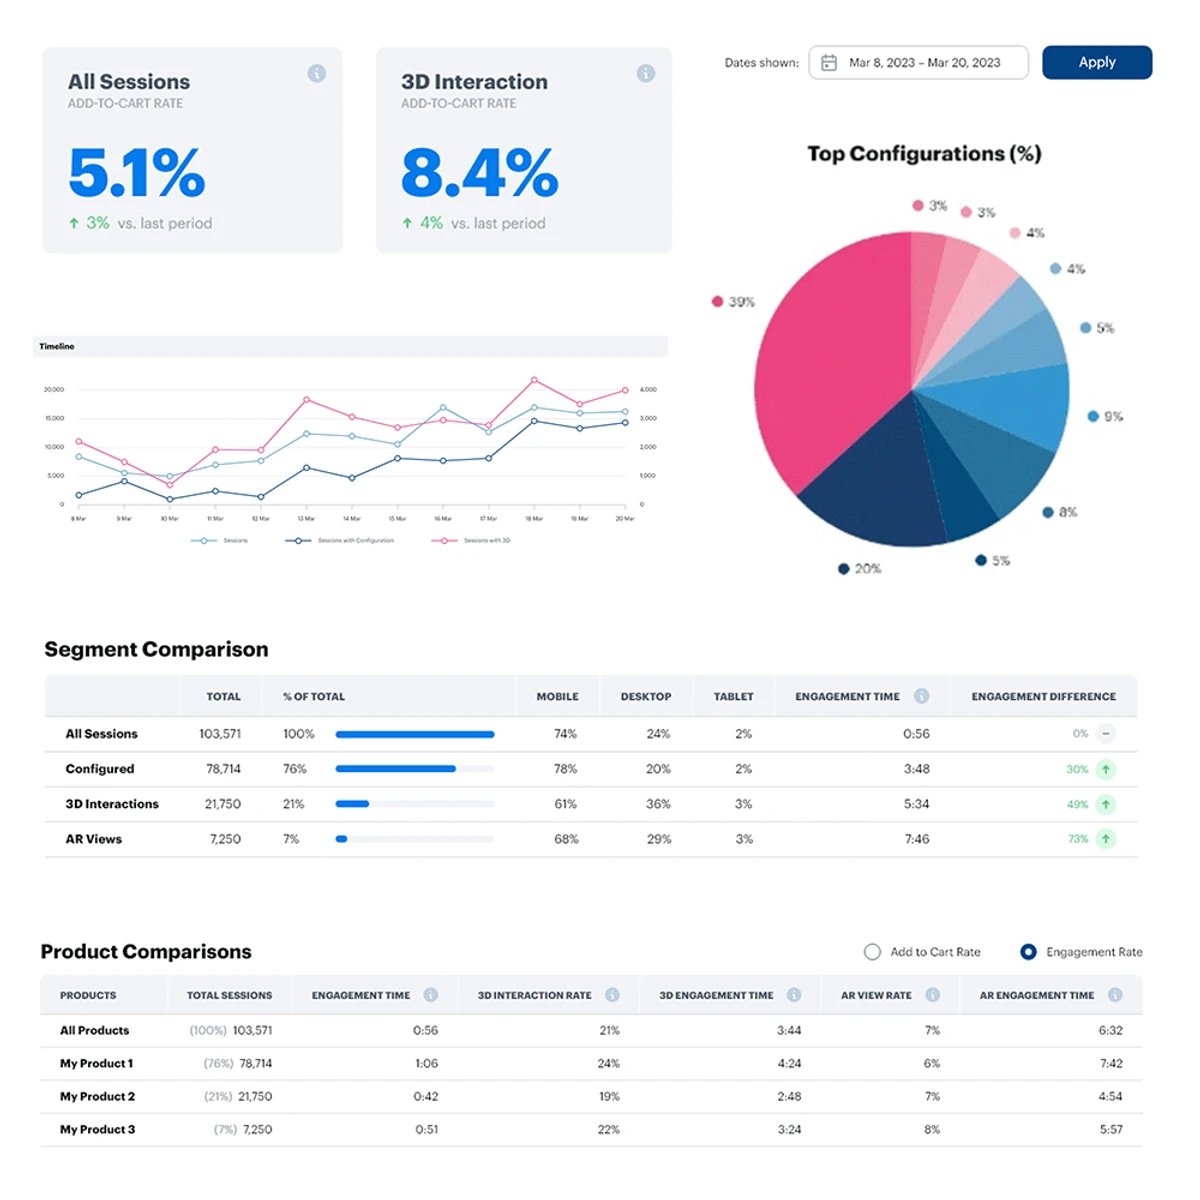Open the 3D Interaction info tooltip

click(x=646, y=74)
